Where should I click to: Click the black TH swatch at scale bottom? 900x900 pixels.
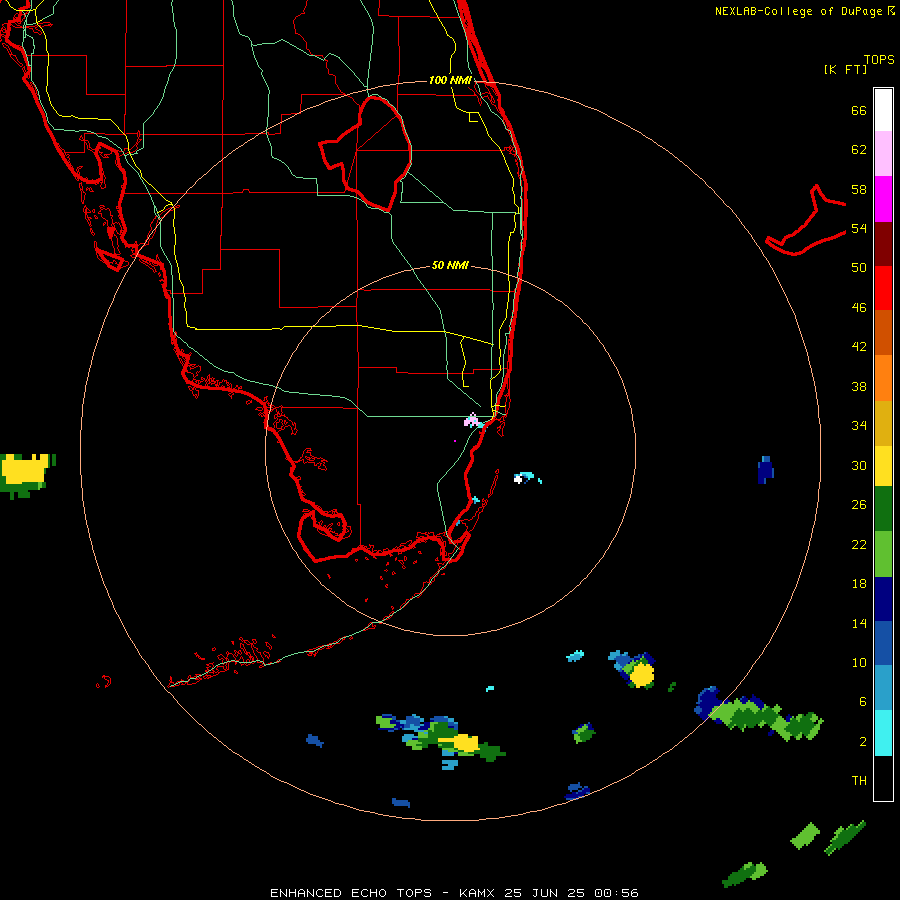click(x=883, y=778)
